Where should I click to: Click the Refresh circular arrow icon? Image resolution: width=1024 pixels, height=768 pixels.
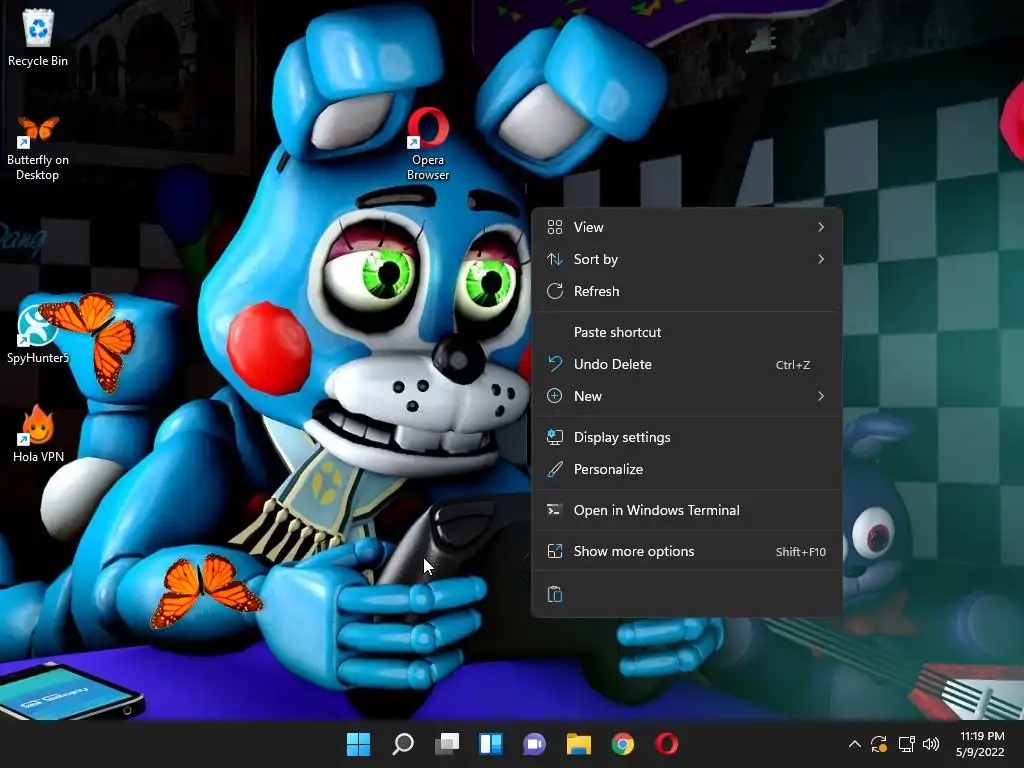tap(554, 291)
